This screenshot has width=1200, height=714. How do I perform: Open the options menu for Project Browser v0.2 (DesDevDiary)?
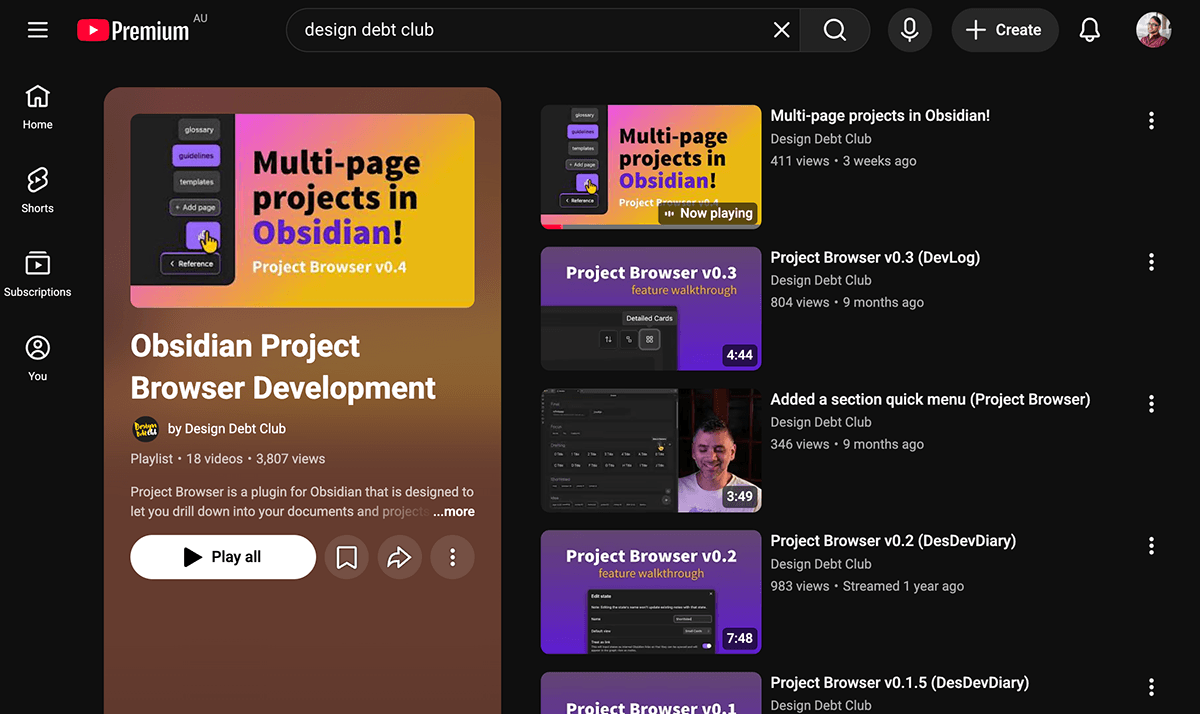point(1151,545)
